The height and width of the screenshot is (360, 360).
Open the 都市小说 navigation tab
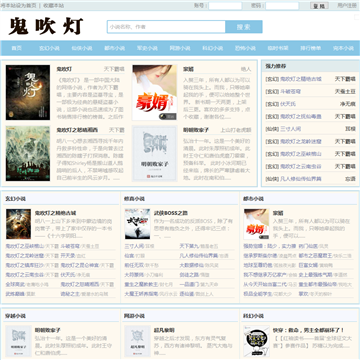114,48
